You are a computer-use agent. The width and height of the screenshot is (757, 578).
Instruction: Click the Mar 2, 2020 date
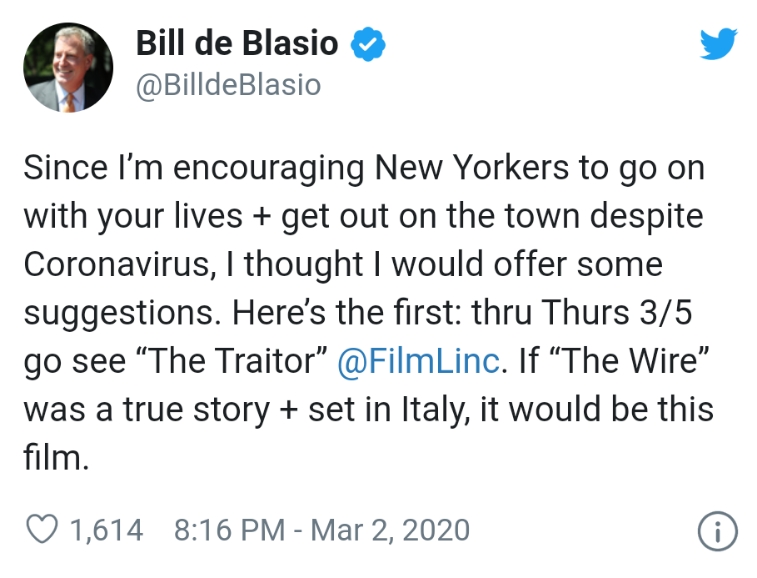click(390, 530)
